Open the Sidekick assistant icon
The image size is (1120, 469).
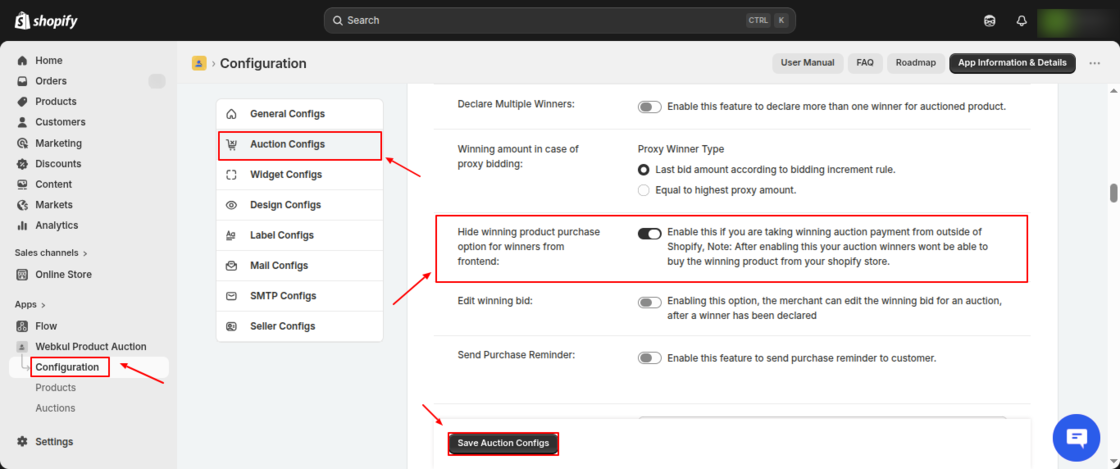tap(989, 21)
